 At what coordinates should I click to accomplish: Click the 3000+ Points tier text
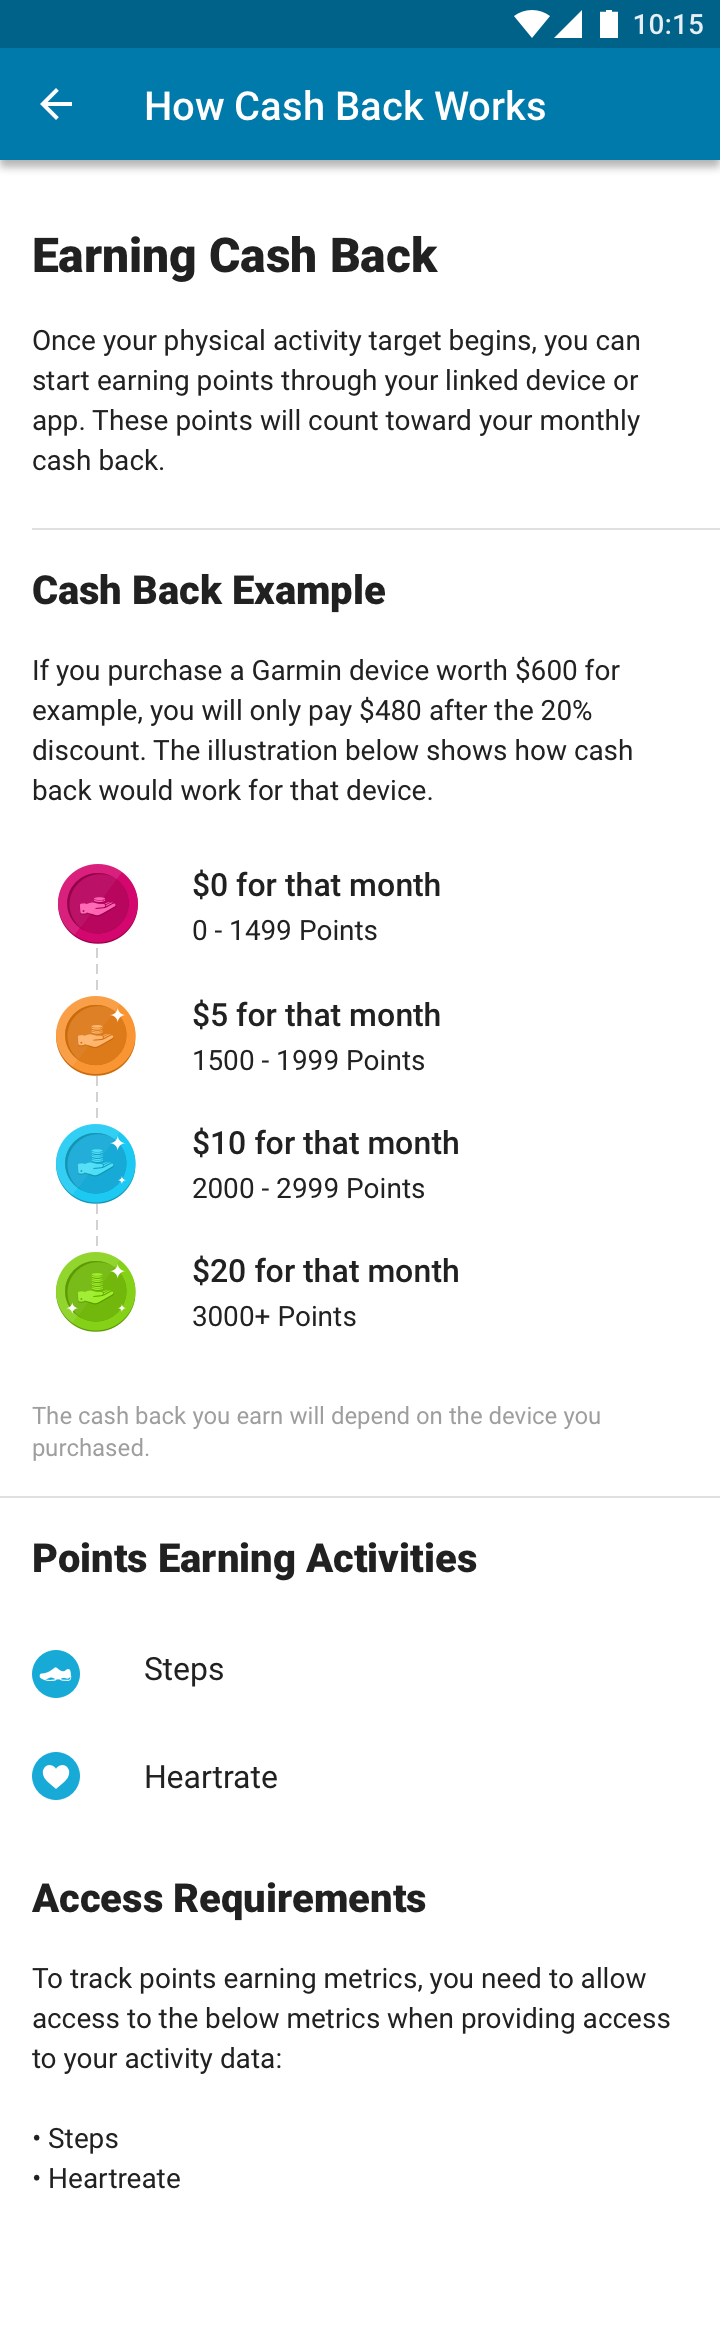click(x=273, y=1316)
